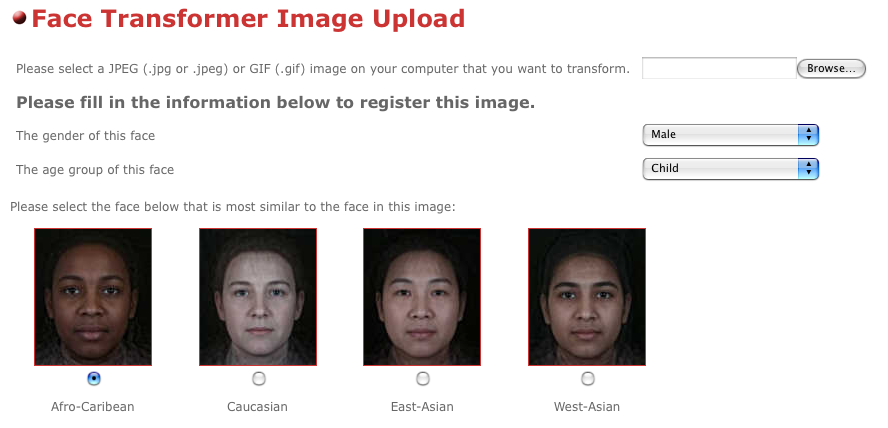Image resolution: width=888 pixels, height=428 pixels.
Task: Click the Afro-Caribean face thumbnail
Action: (93, 297)
